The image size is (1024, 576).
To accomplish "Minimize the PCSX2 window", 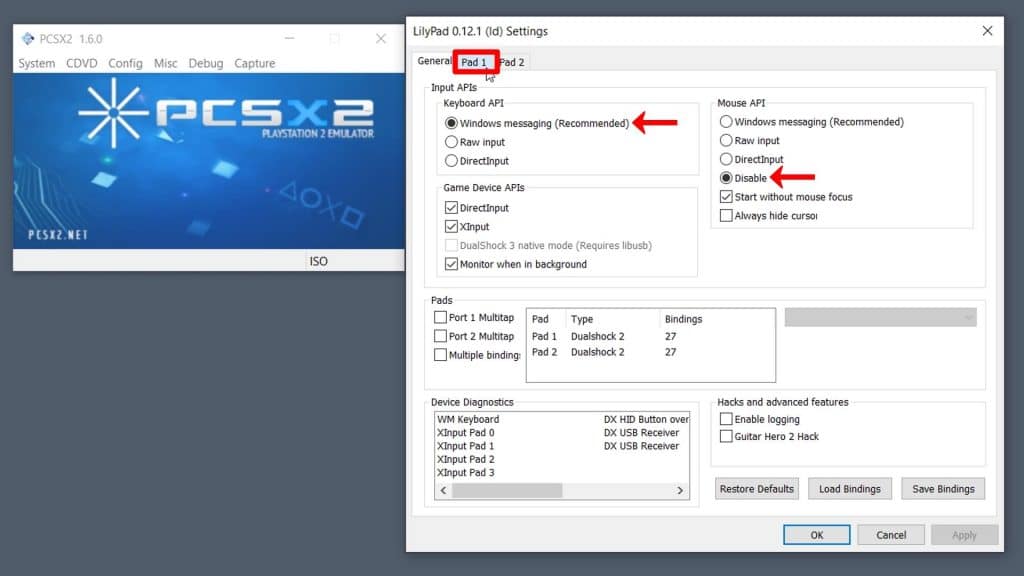I will (289, 39).
